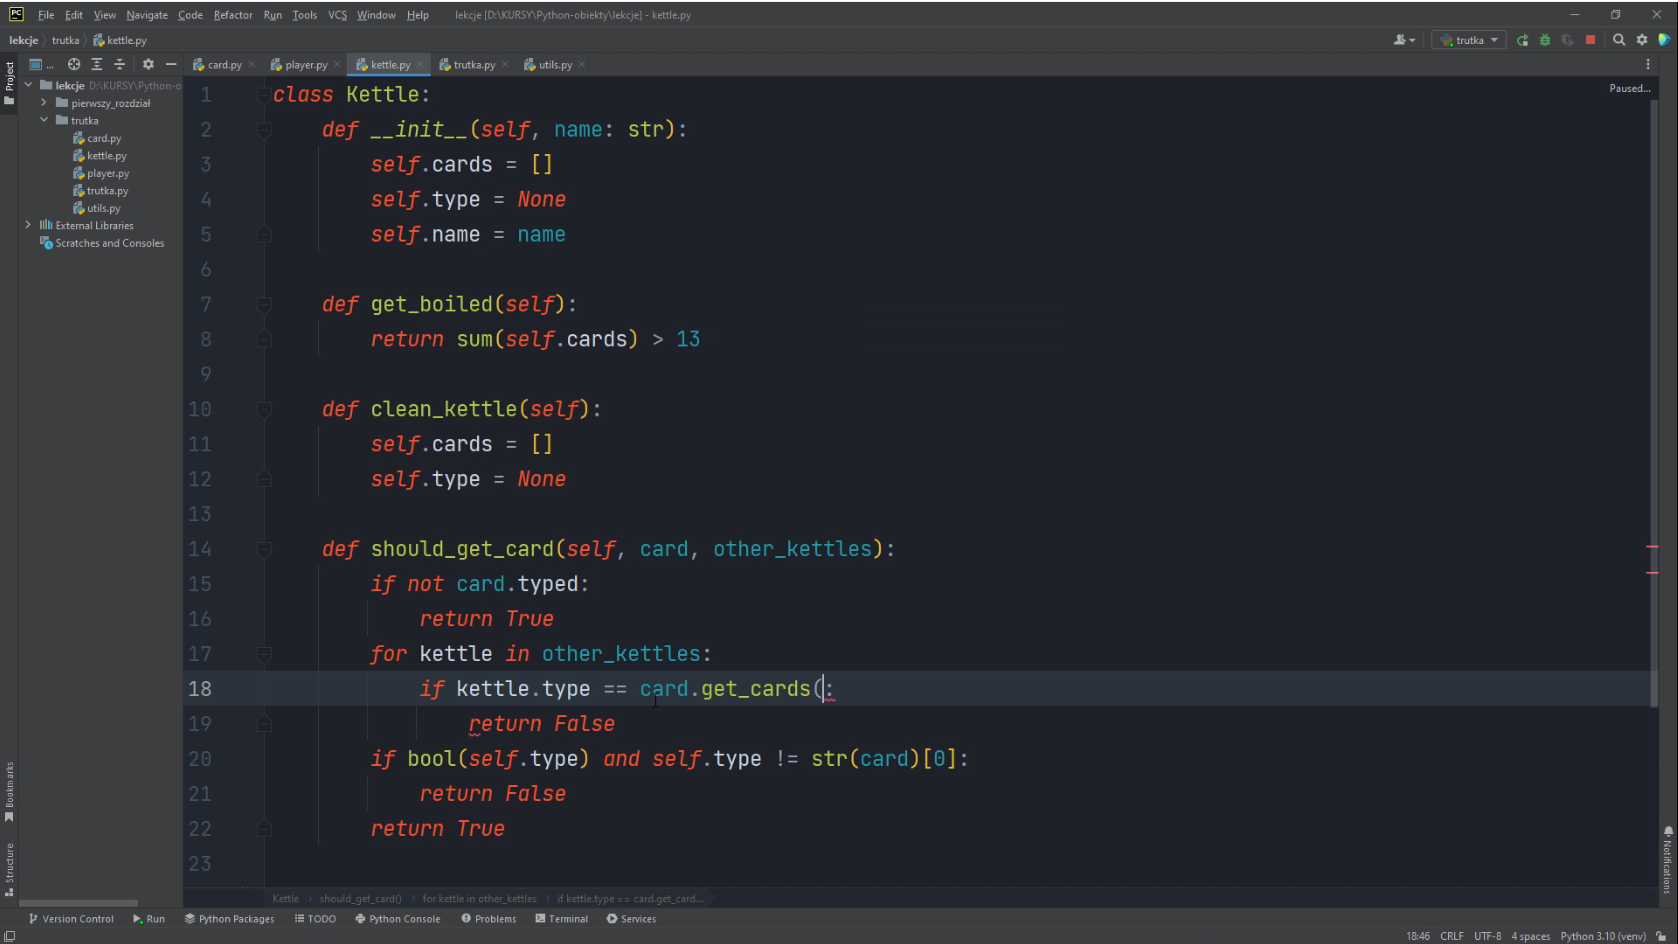
Task: Hide the Project panel with minus icon
Action: pos(171,64)
